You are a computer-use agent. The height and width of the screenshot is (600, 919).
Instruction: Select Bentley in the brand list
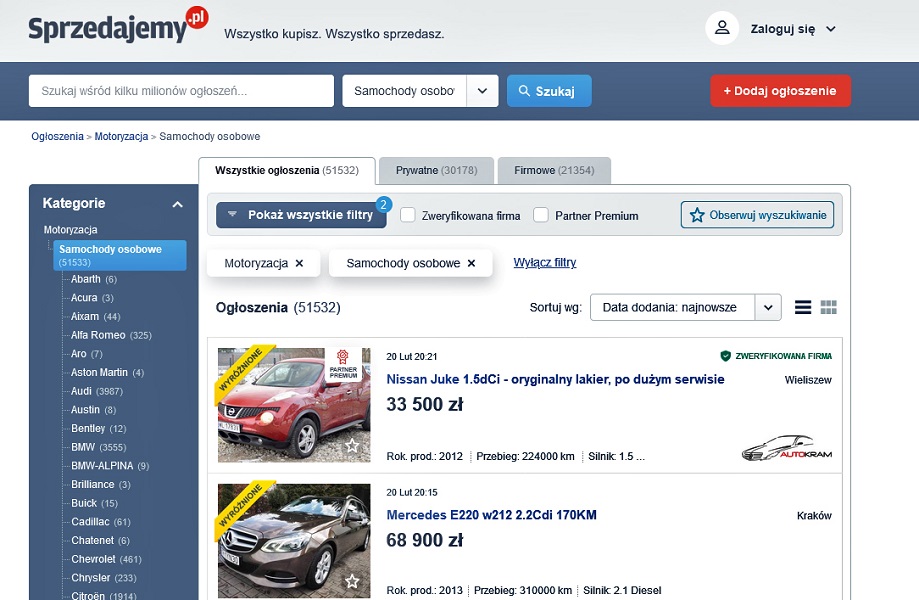coord(98,428)
